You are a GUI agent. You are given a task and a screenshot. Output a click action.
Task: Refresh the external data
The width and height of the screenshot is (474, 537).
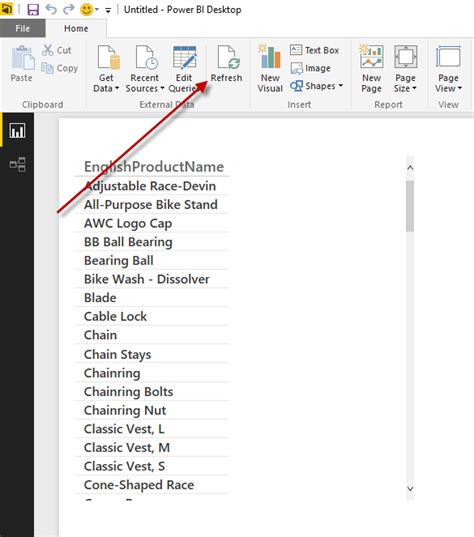(226, 64)
